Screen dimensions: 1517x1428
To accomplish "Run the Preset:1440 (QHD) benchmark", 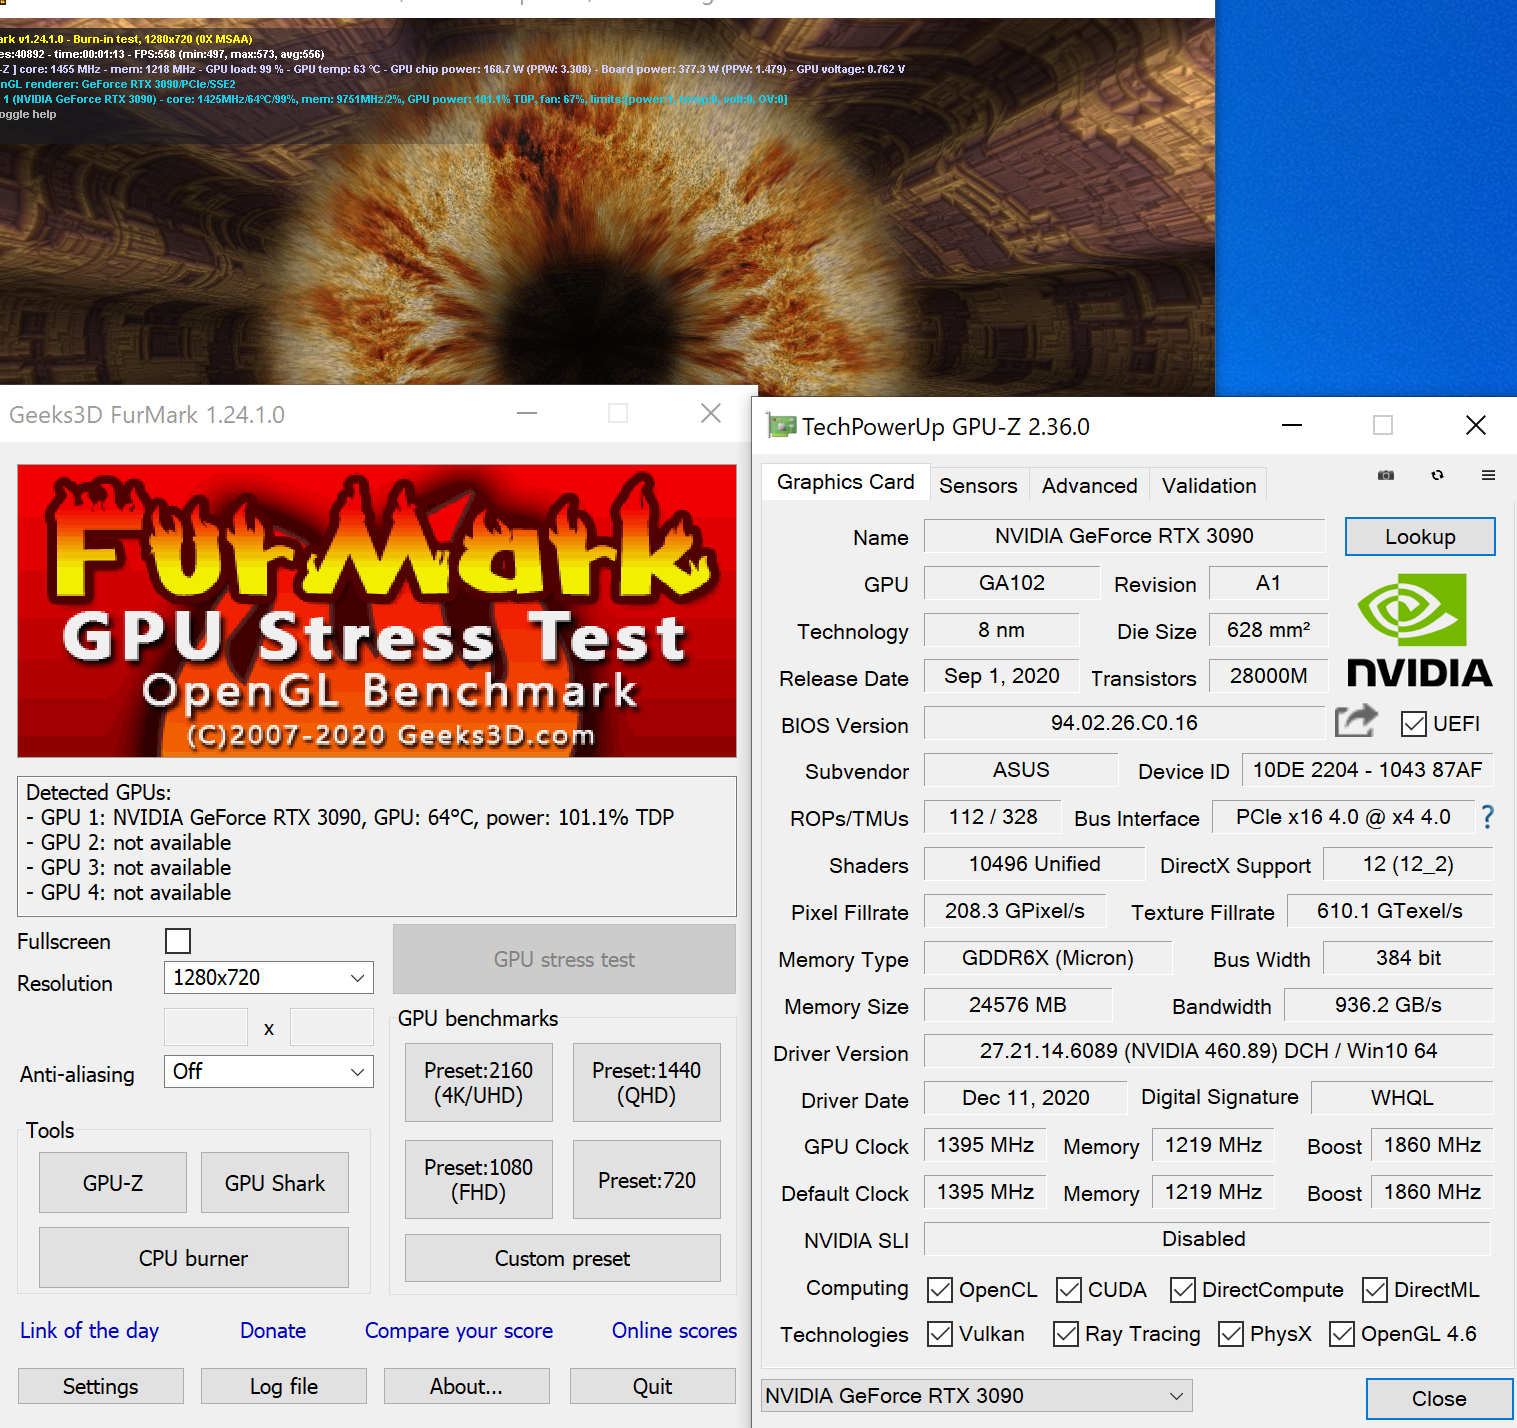I will pos(646,1082).
